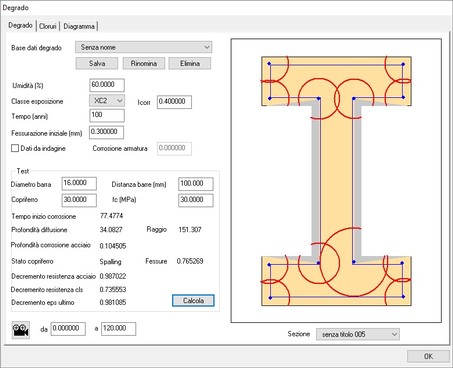Confirm with the OK button
Image resolution: width=453 pixels, height=368 pixels.
click(x=428, y=356)
